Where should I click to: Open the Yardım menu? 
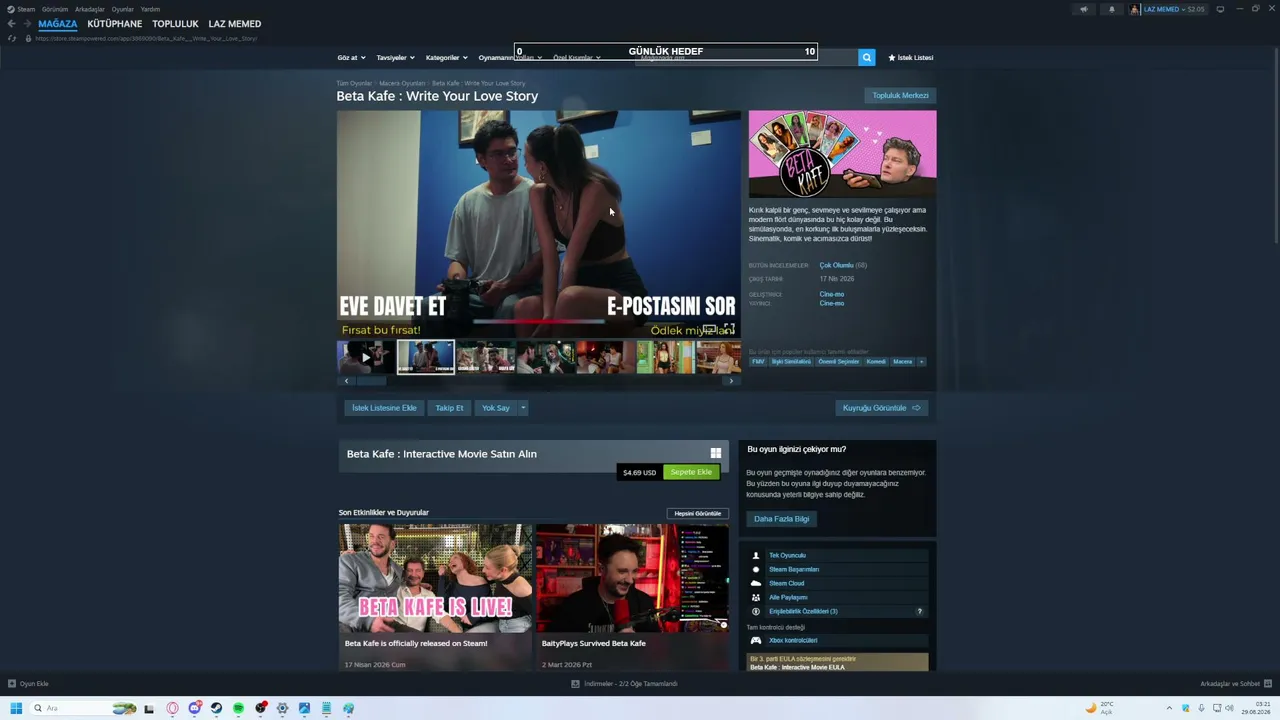click(x=150, y=9)
